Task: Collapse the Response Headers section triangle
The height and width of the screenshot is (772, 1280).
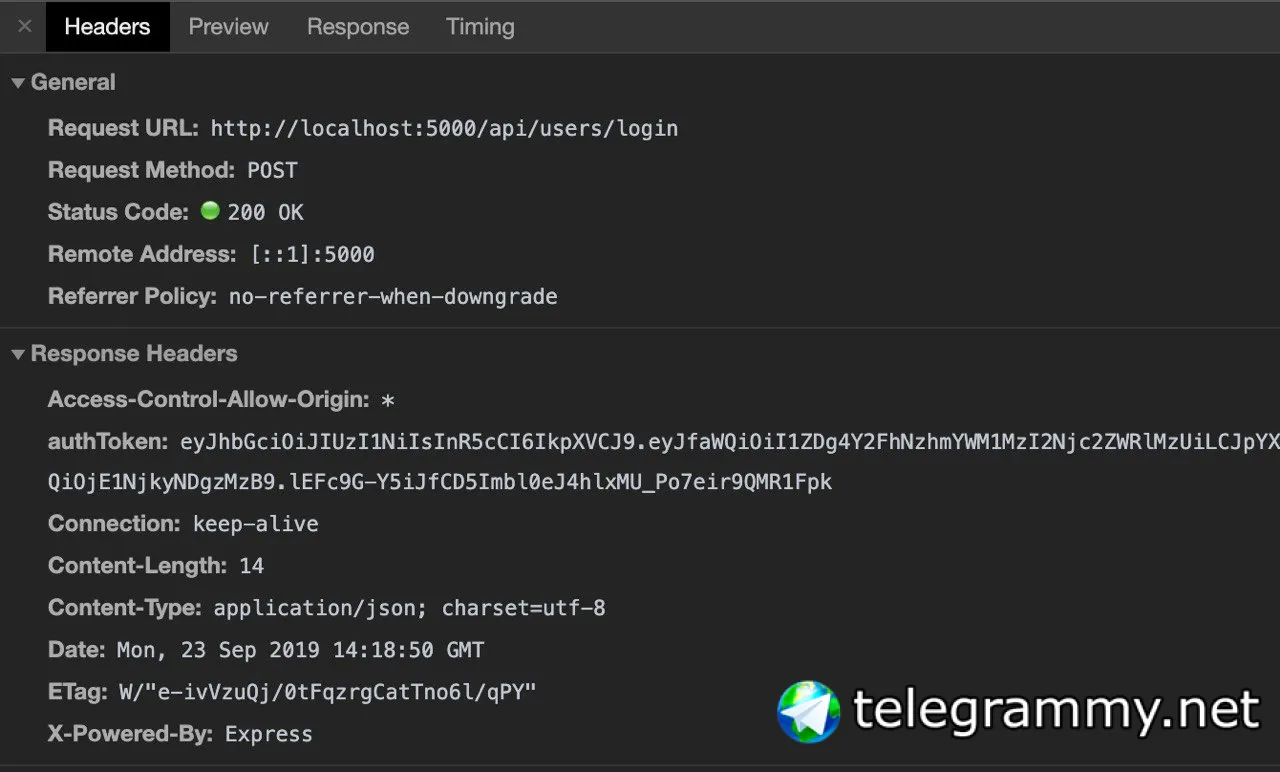Action: (18, 354)
